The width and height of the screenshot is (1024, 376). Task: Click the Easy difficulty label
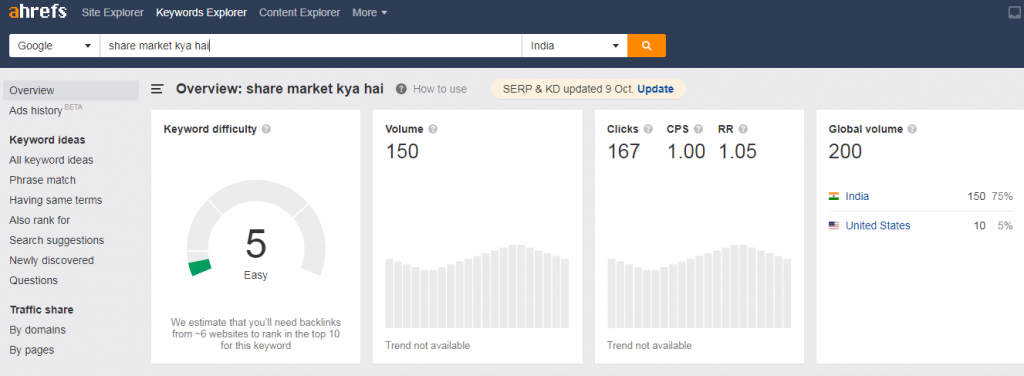(x=255, y=275)
